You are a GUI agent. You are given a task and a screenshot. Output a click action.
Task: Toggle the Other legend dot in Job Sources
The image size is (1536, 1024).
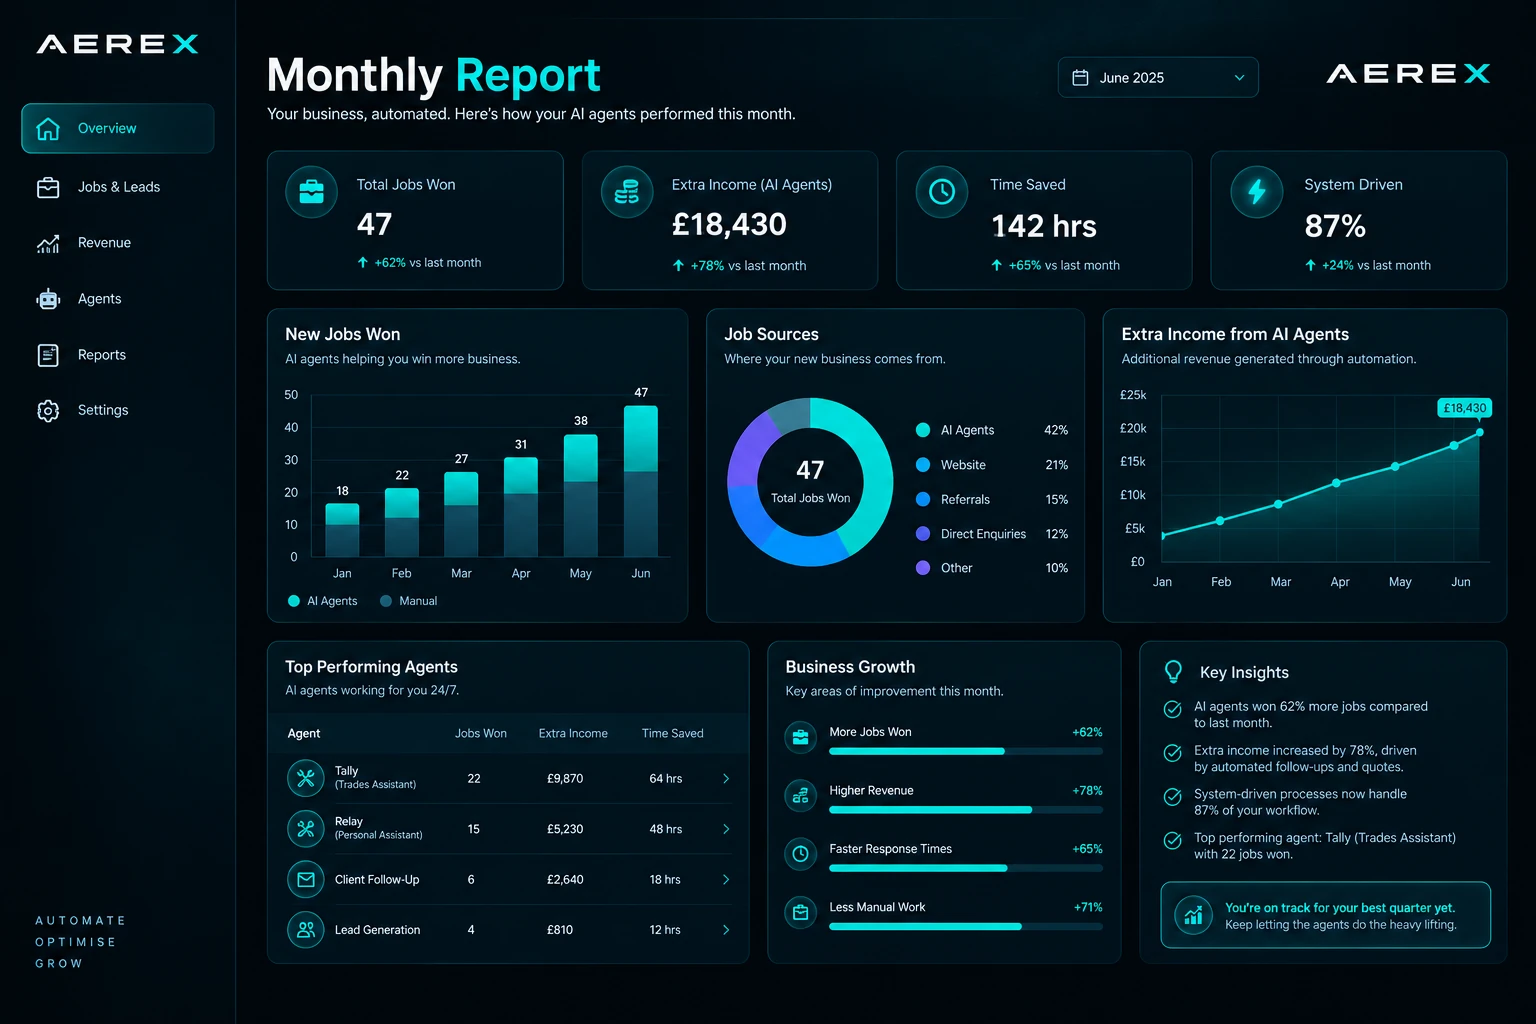click(923, 568)
